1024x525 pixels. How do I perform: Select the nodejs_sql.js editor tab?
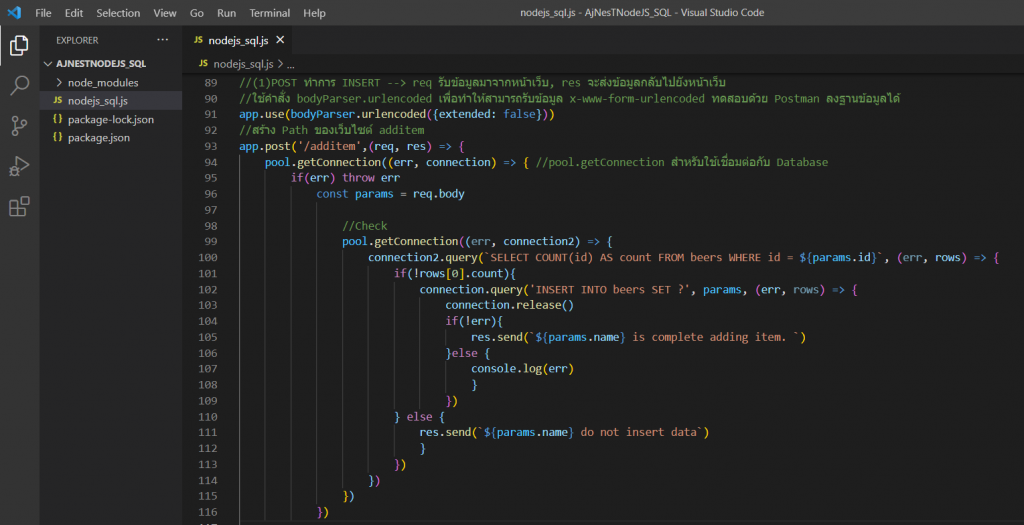(x=238, y=40)
